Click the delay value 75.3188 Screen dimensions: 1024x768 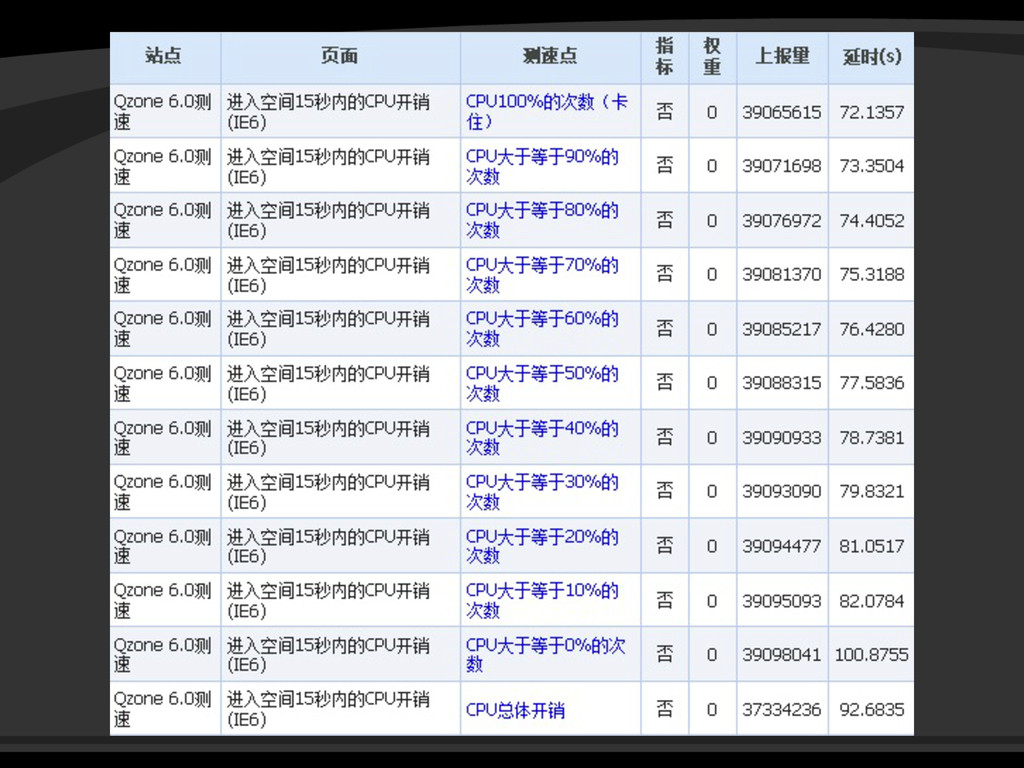tap(872, 274)
